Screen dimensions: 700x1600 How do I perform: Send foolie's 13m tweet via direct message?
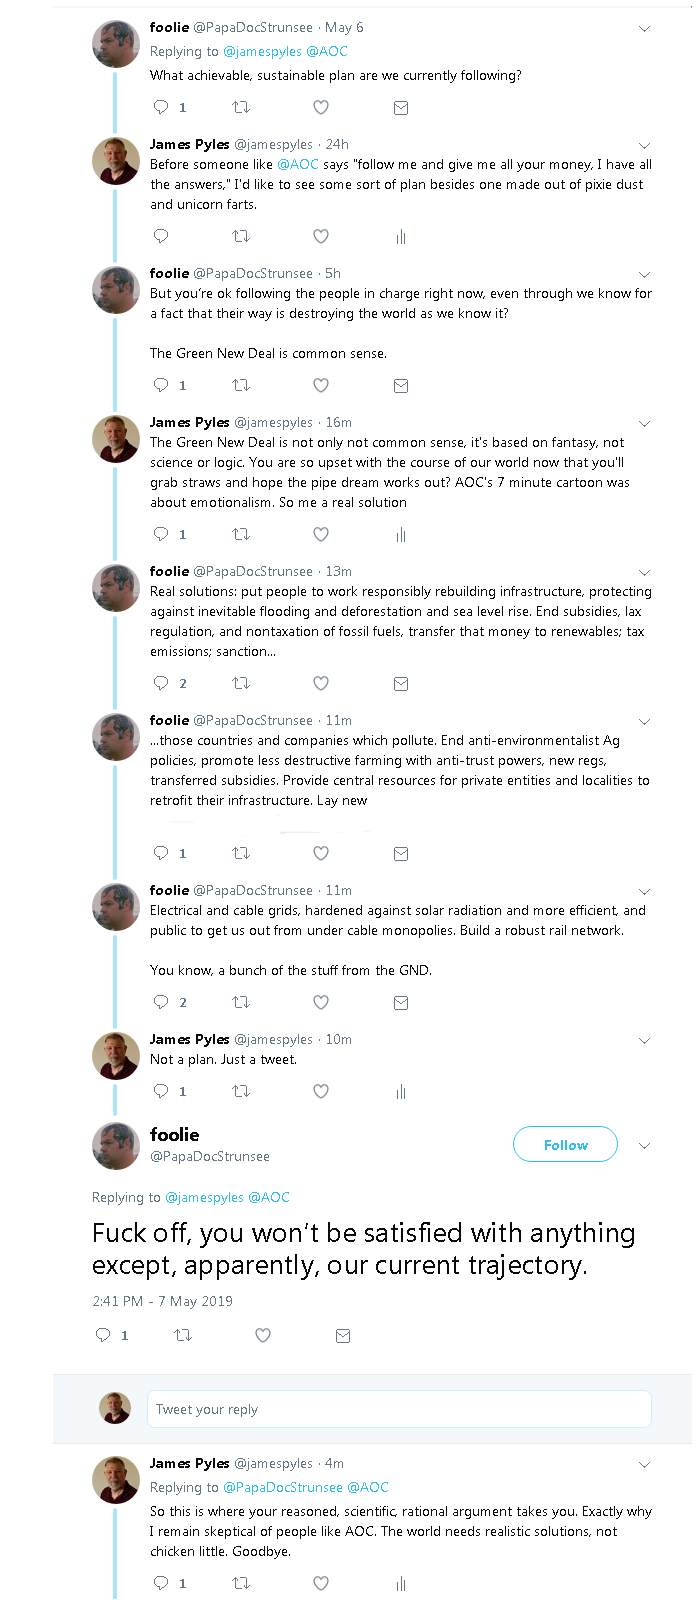(401, 684)
